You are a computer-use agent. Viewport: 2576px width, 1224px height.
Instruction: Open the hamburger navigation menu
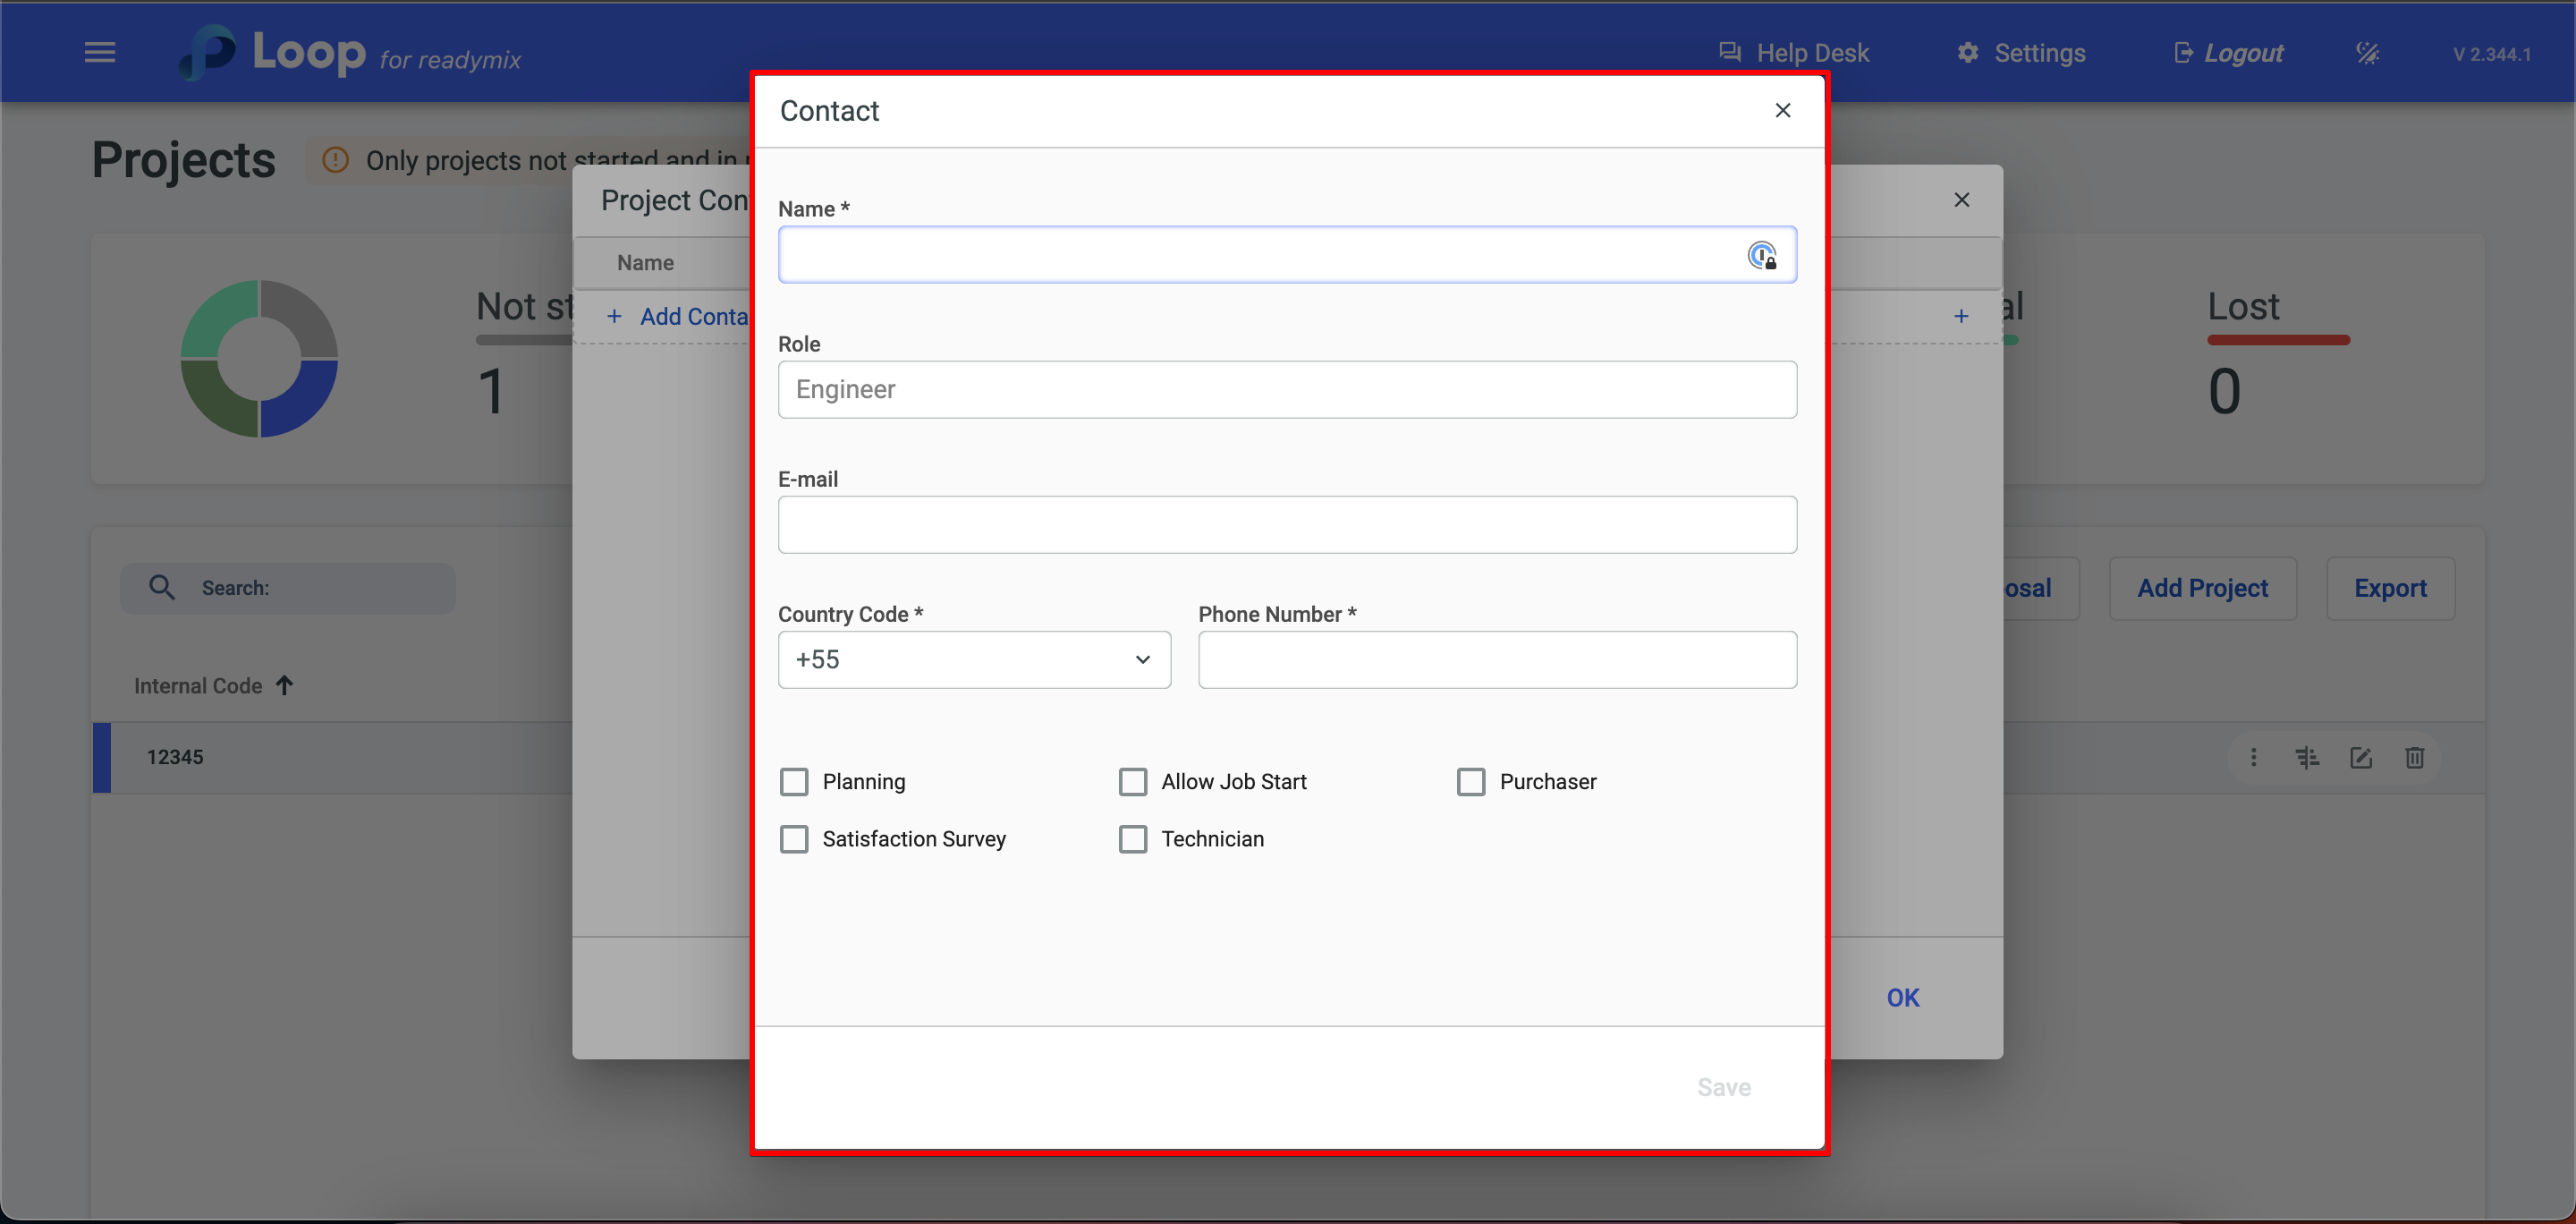pos(100,53)
